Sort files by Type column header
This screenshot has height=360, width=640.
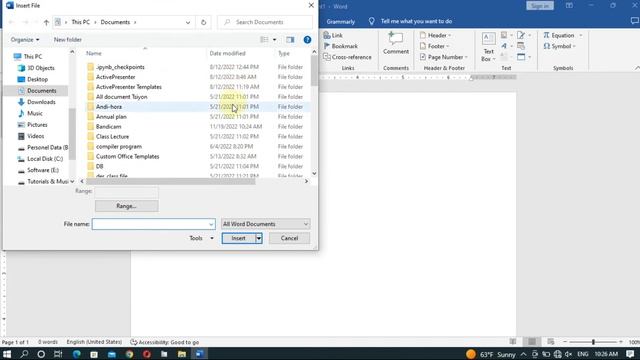(x=284, y=53)
